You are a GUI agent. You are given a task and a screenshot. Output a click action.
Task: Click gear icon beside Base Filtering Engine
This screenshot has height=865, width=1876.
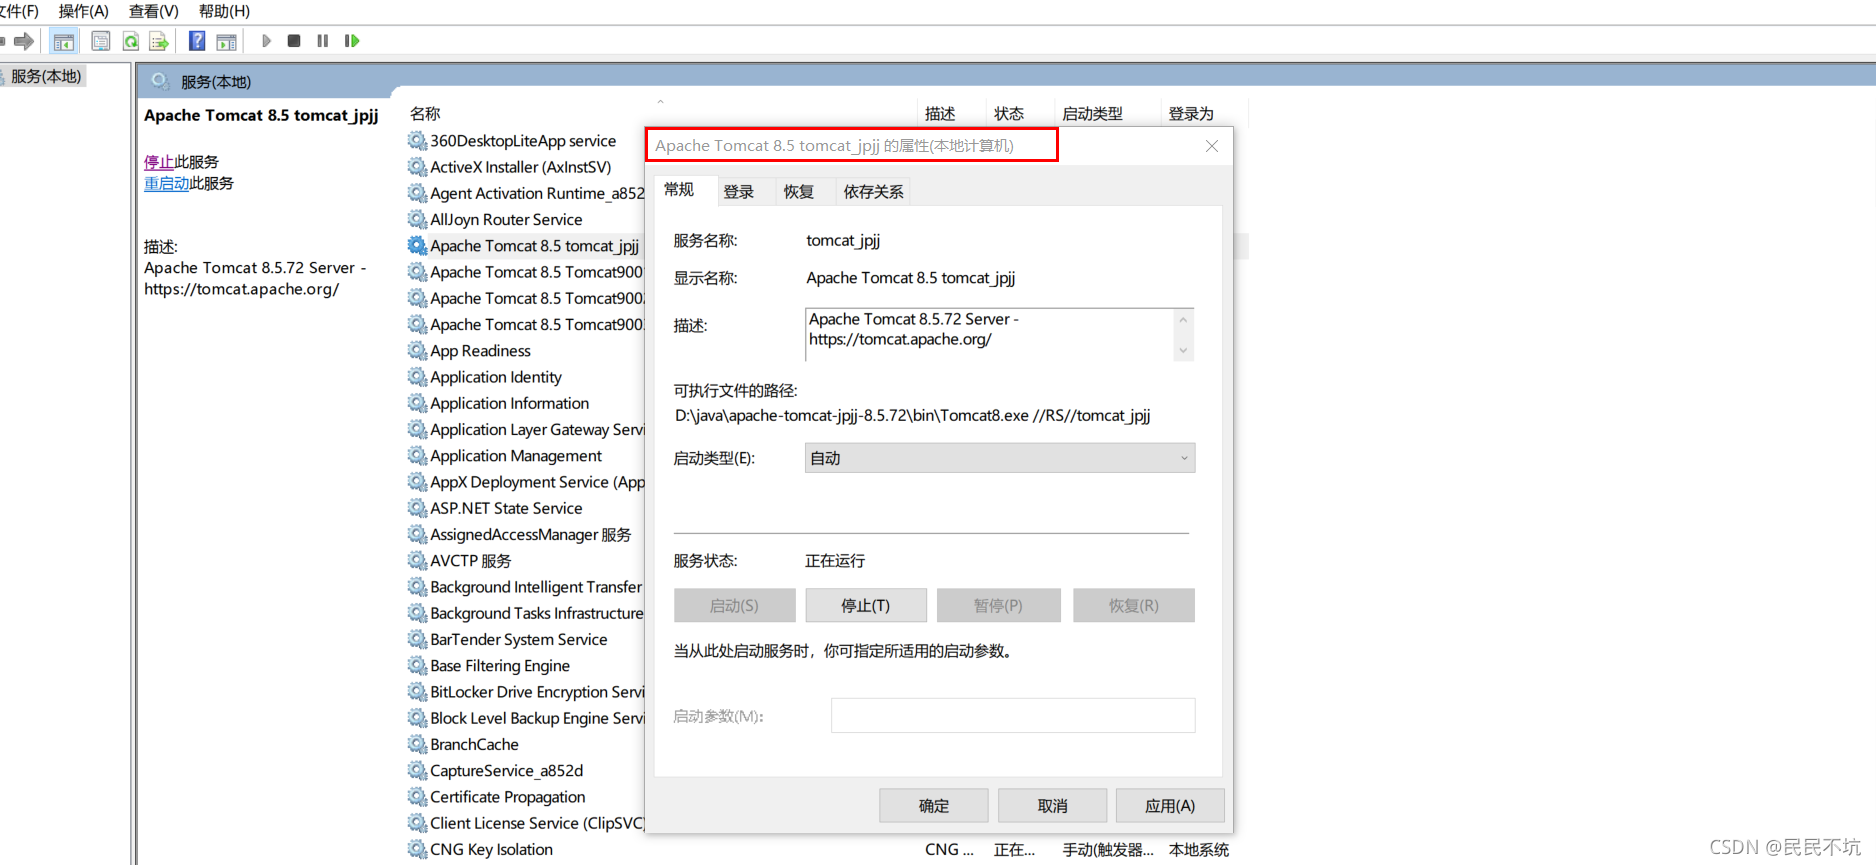click(x=417, y=666)
